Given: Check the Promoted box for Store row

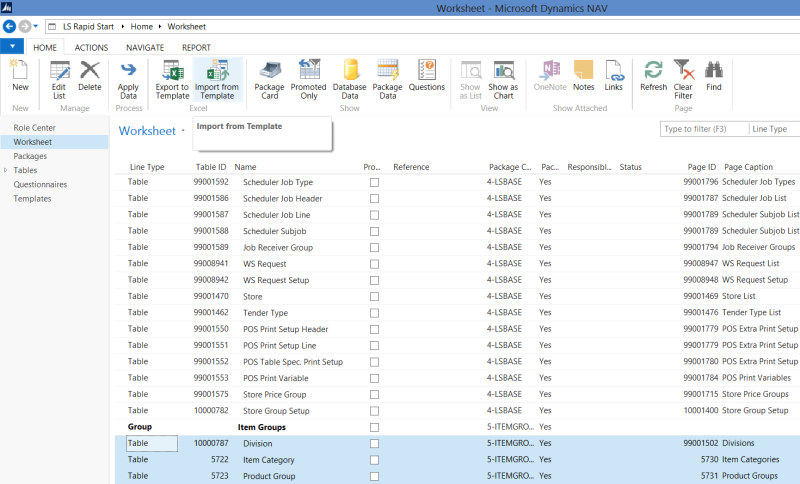Looking at the screenshot, I should (x=374, y=297).
